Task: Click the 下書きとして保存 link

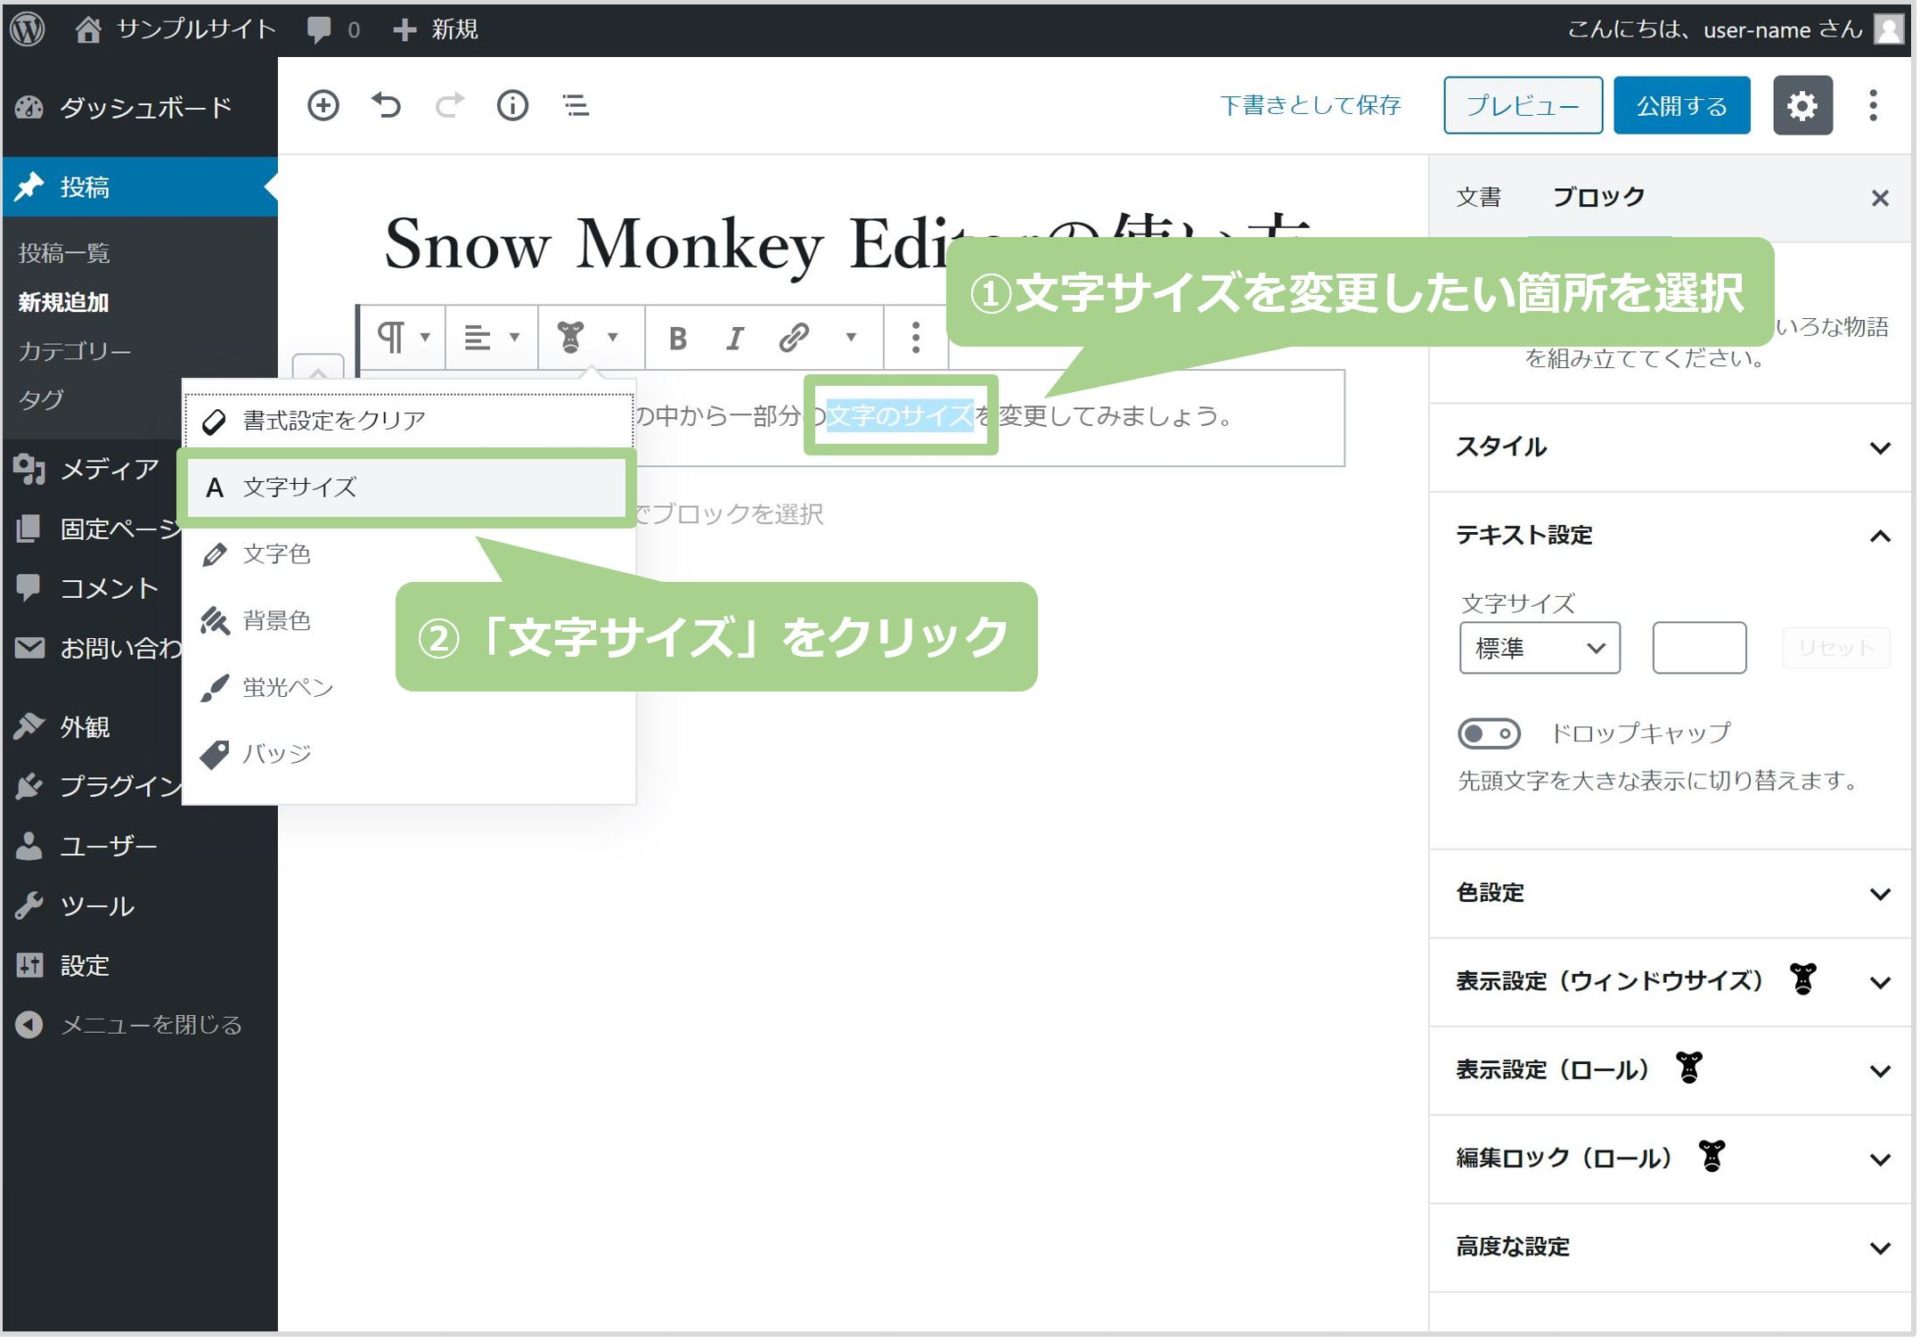Action: click(1311, 106)
